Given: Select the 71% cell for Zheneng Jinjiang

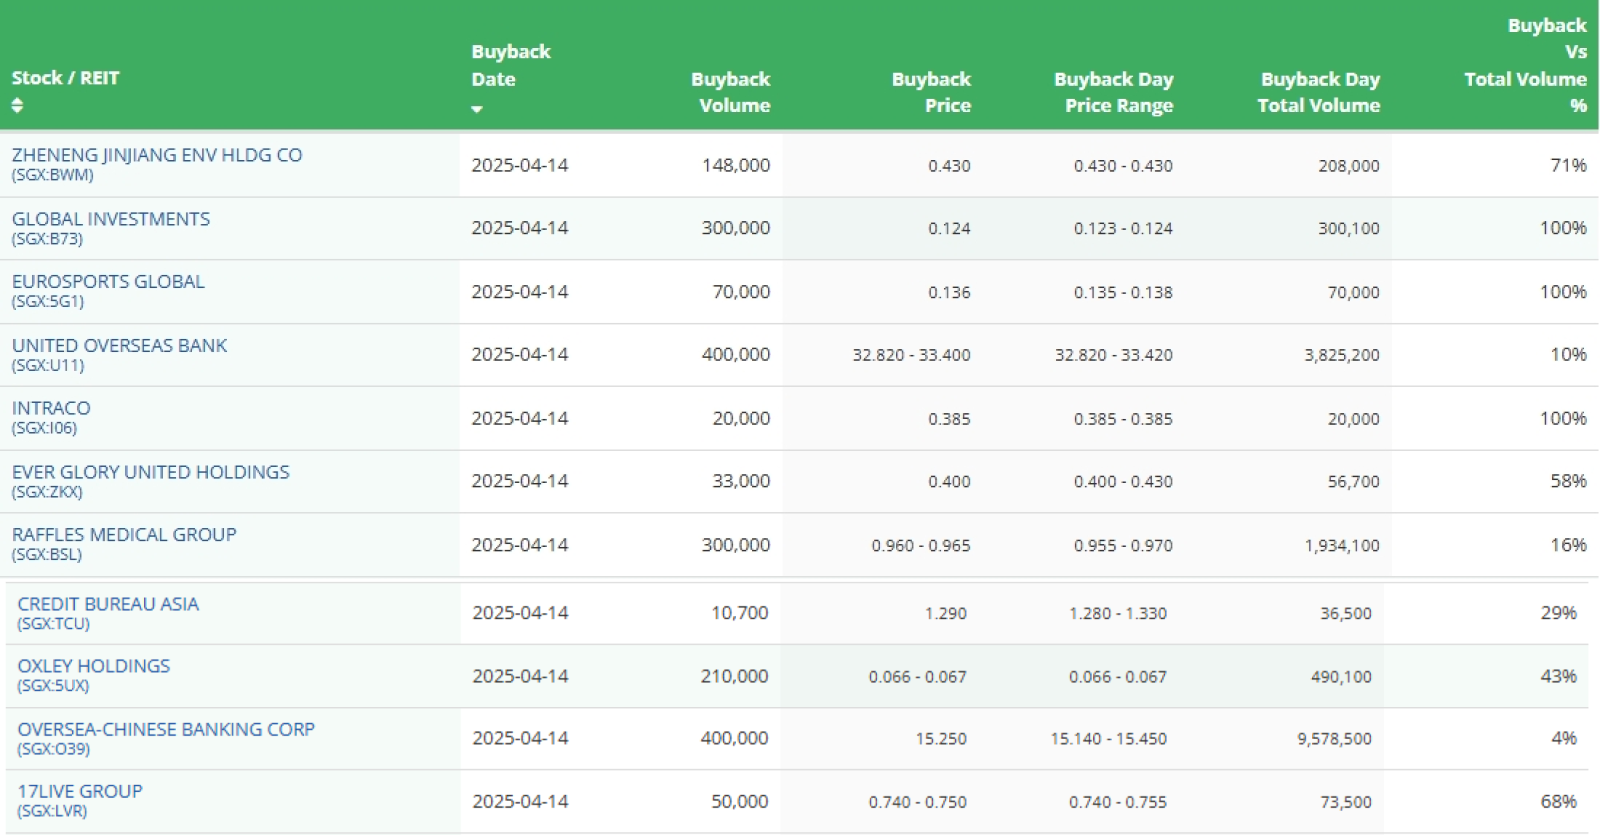Looking at the screenshot, I should pyautogui.click(x=1569, y=165).
